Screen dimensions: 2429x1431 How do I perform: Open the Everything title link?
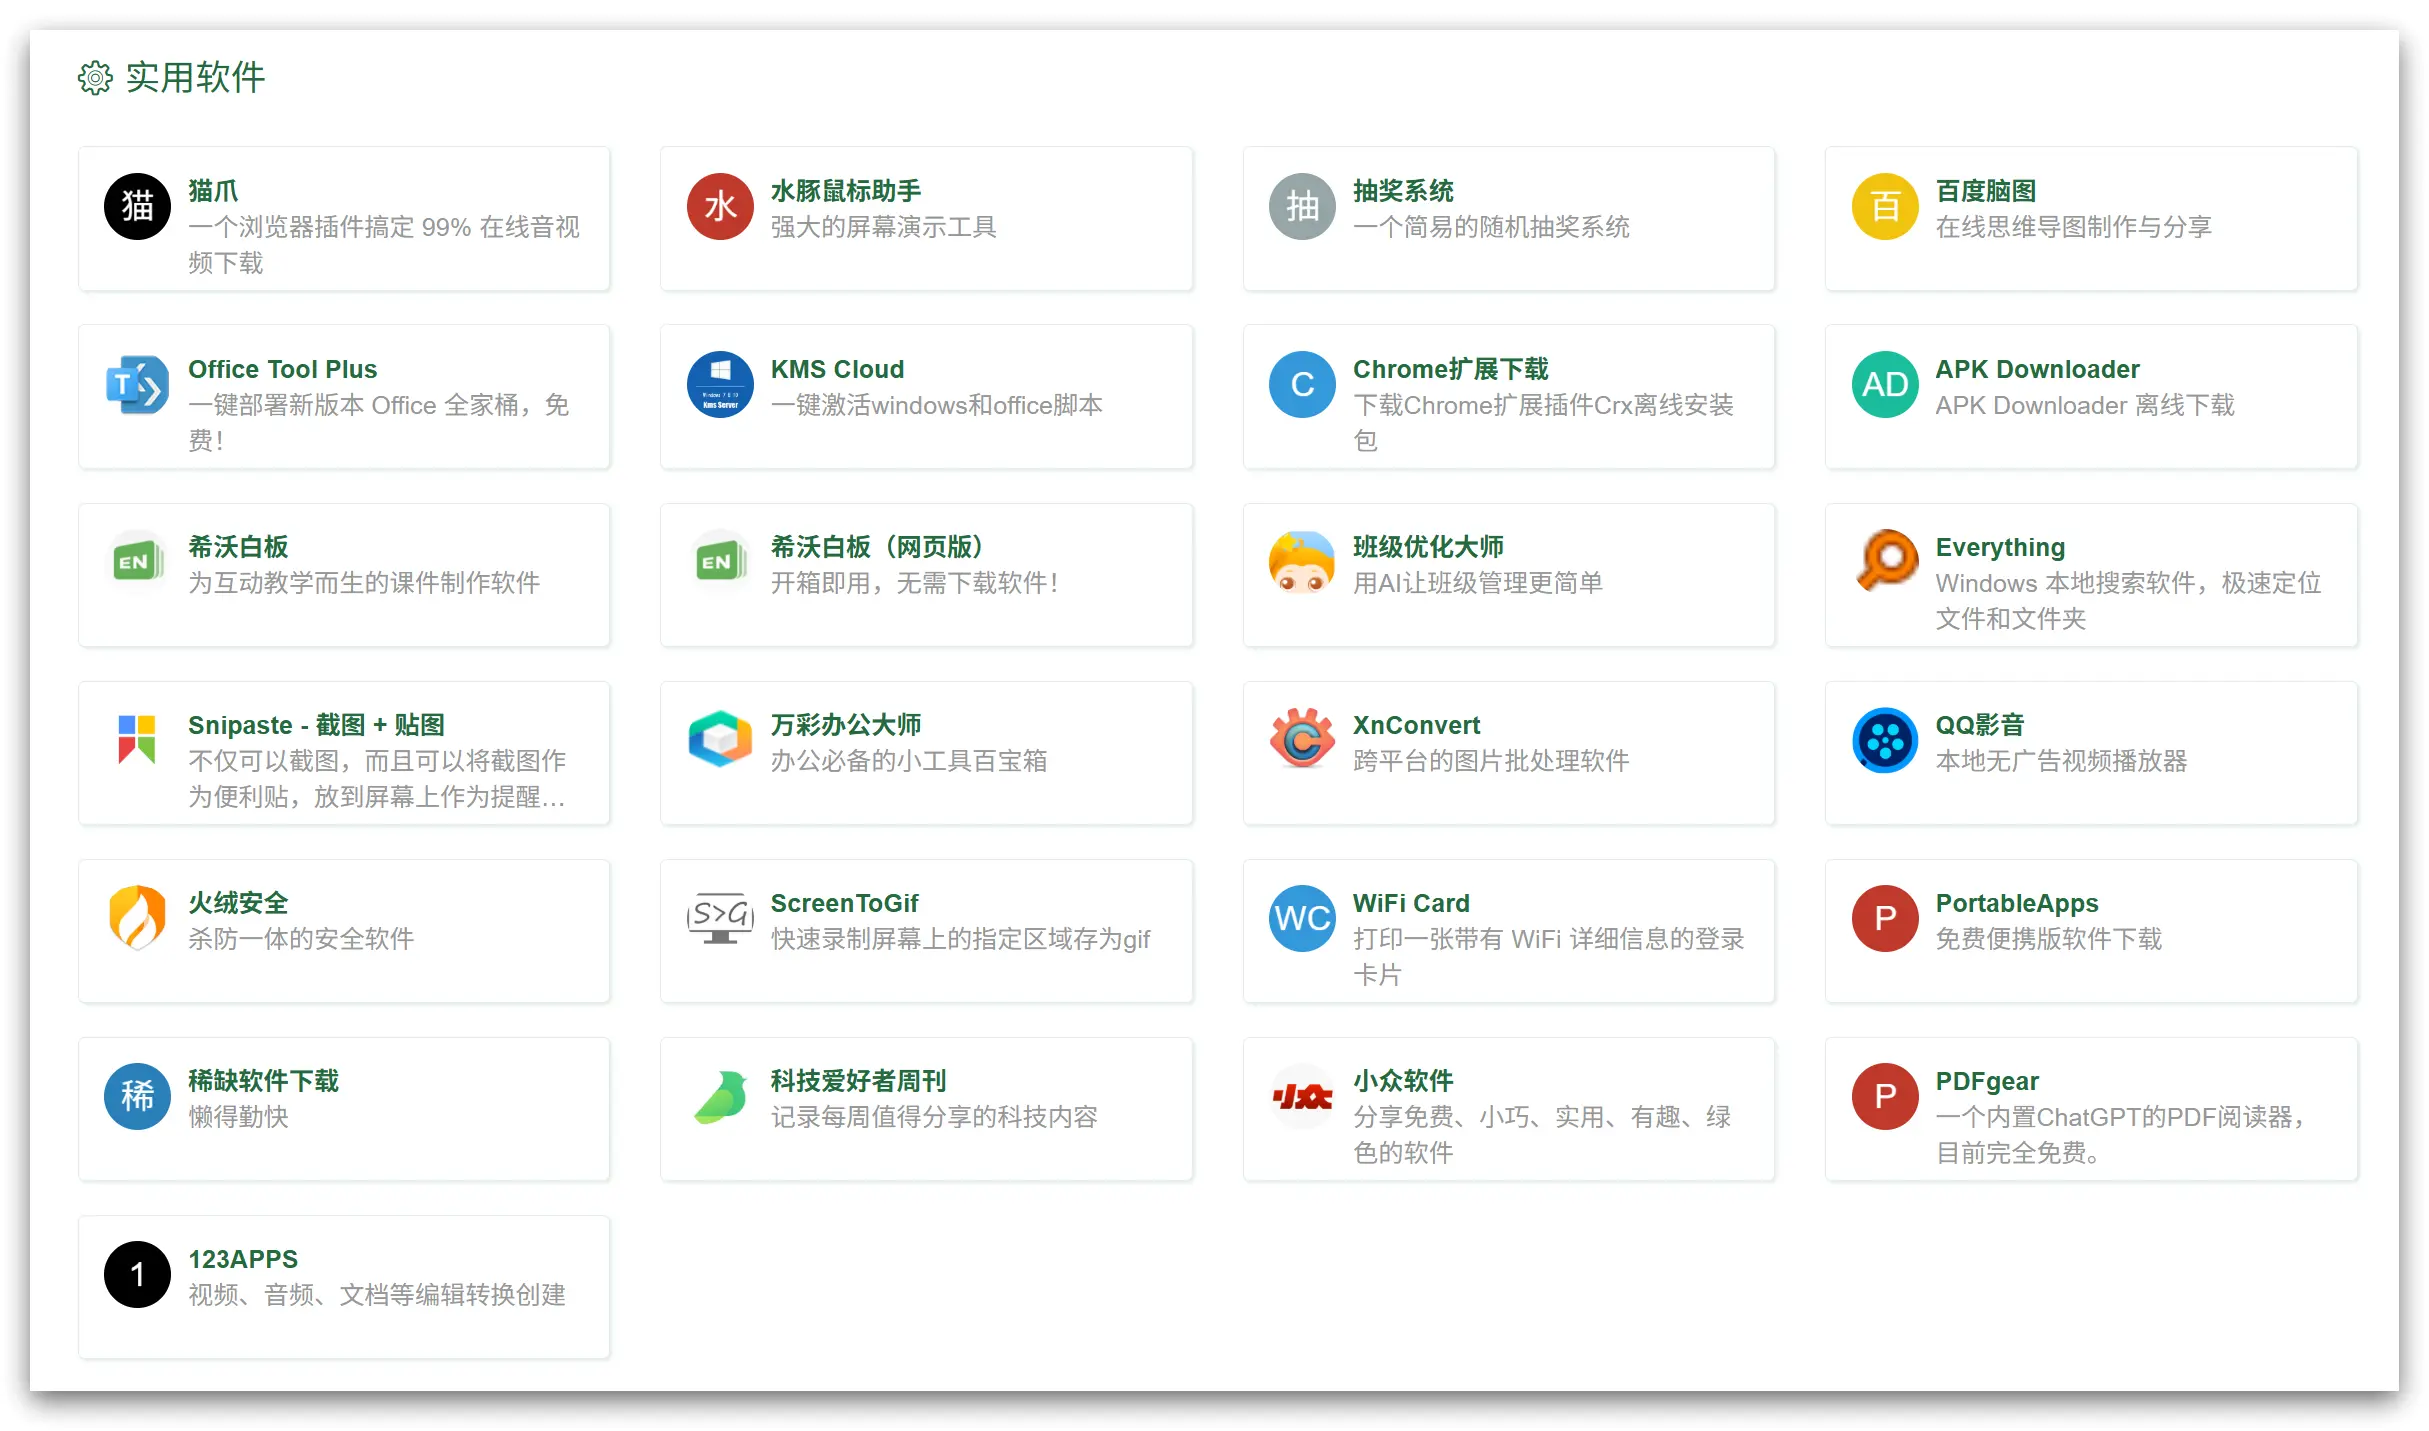tap(2000, 547)
